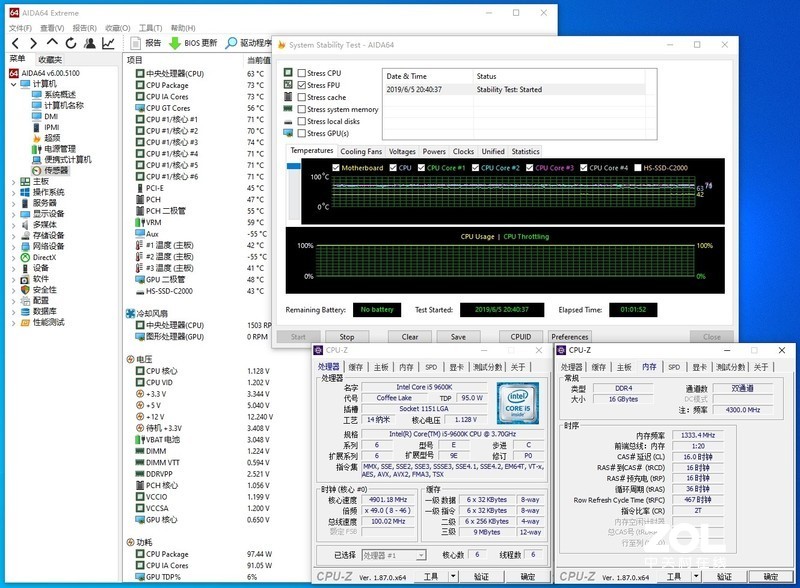Image resolution: width=800 pixels, height=588 pixels.
Task: Click the user icon in AIDA64 toolbar
Action: pyautogui.click(x=89, y=43)
